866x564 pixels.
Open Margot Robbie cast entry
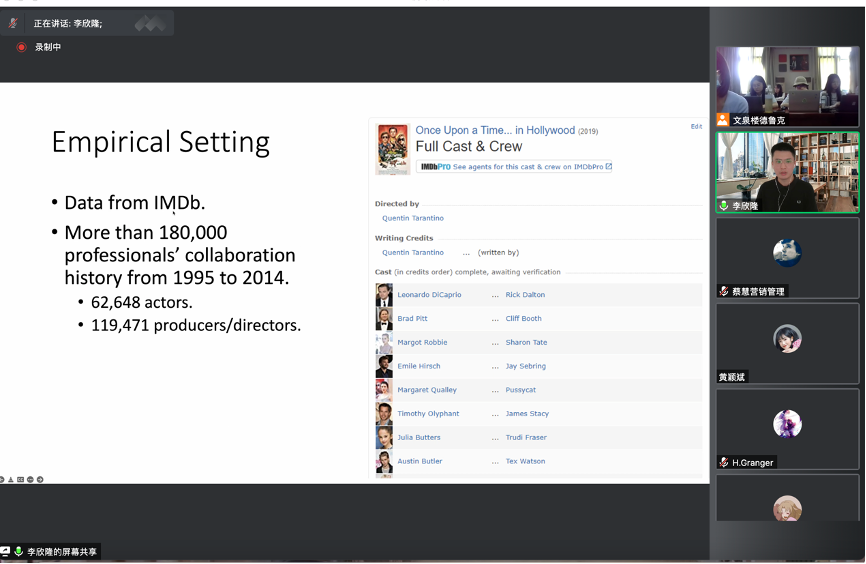pos(422,342)
